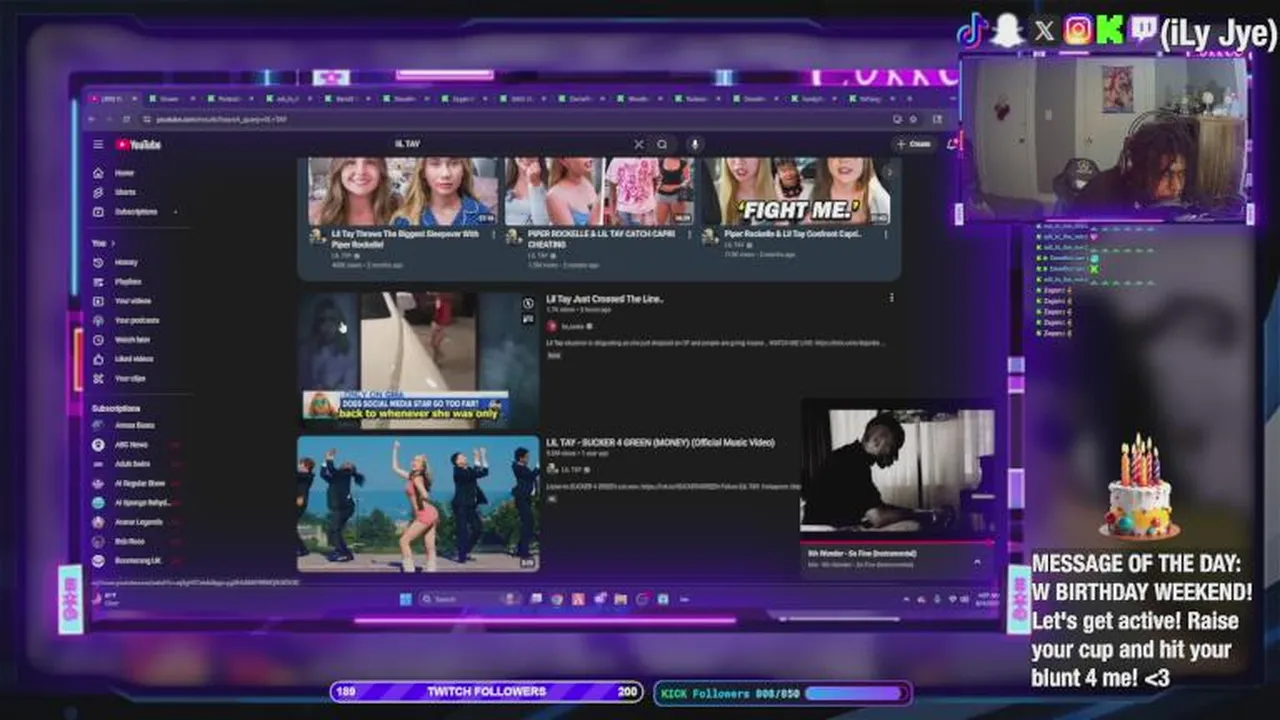Screen dimensions: 1280x720
Task: Seek on the miniplayer red progress bar
Action: [898, 543]
